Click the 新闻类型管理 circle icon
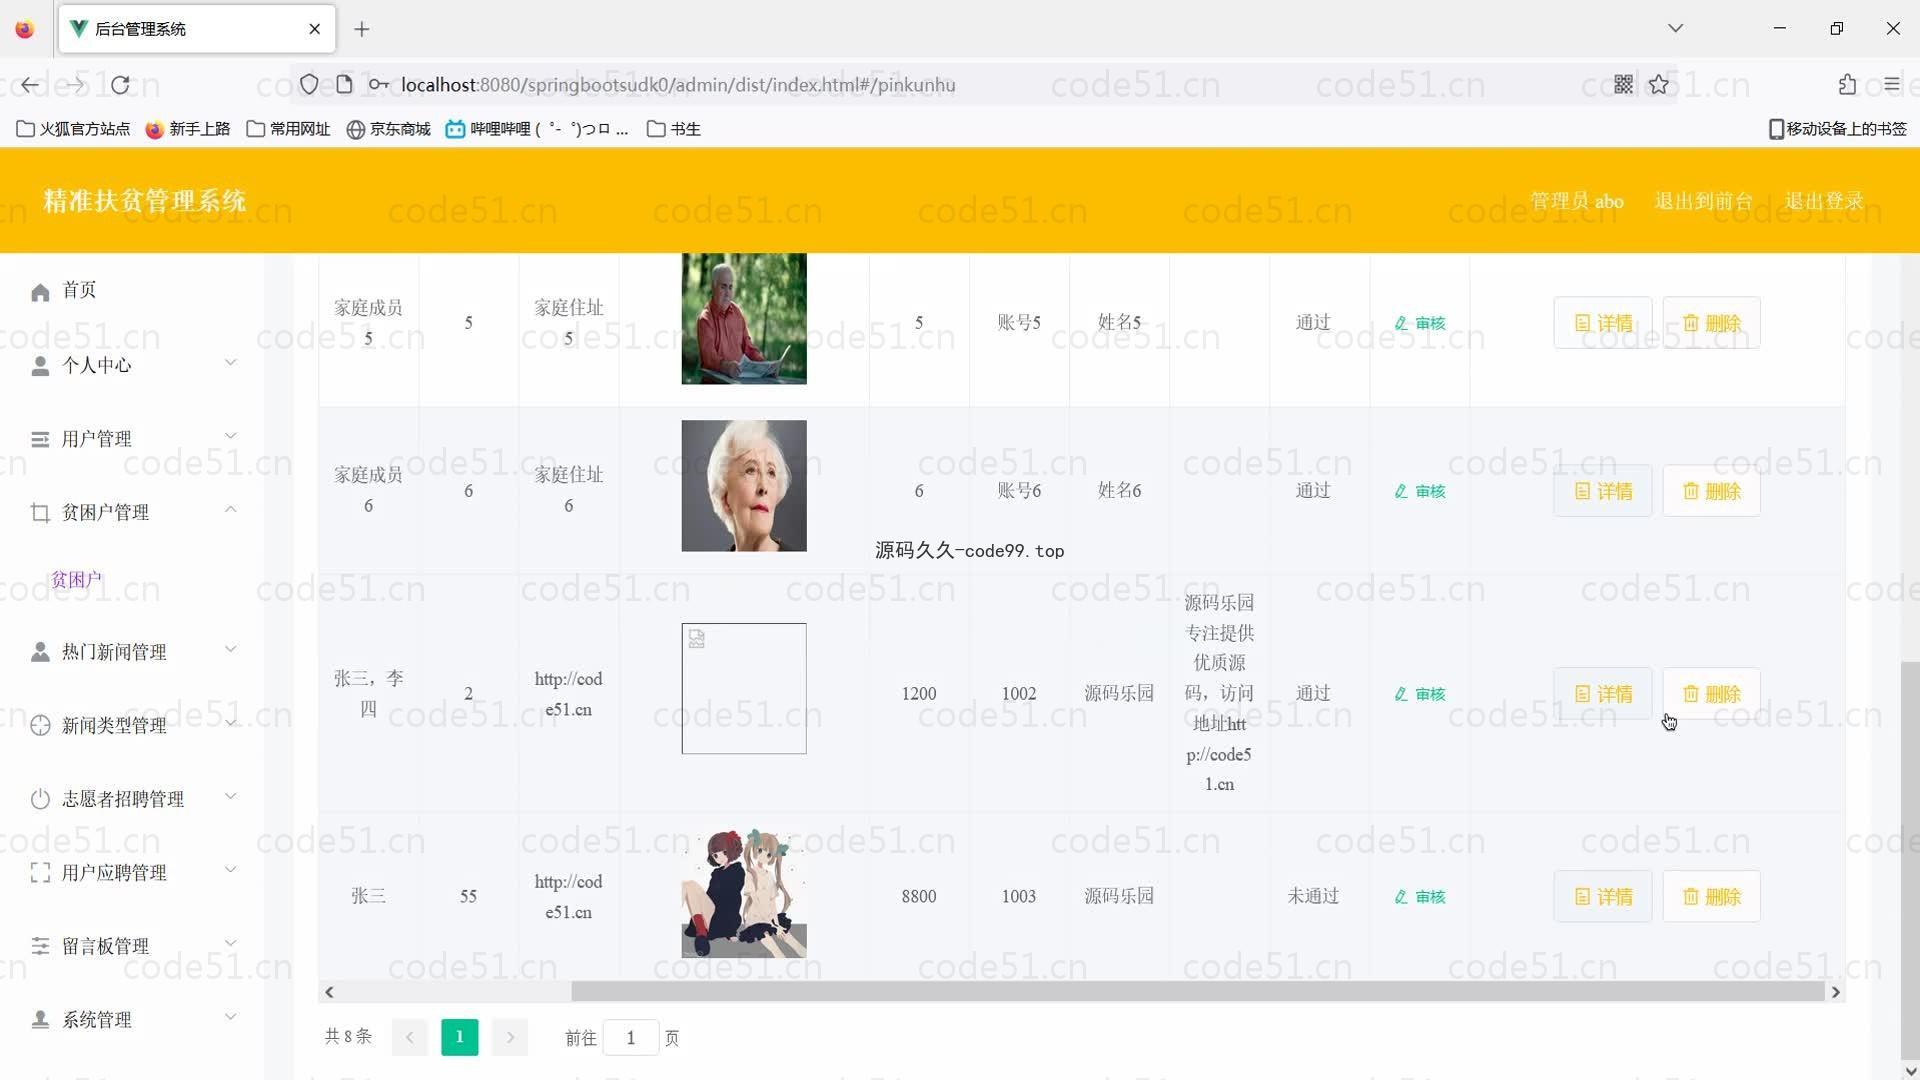The height and width of the screenshot is (1080, 1920). pyautogui.click(x=40, y=726)
